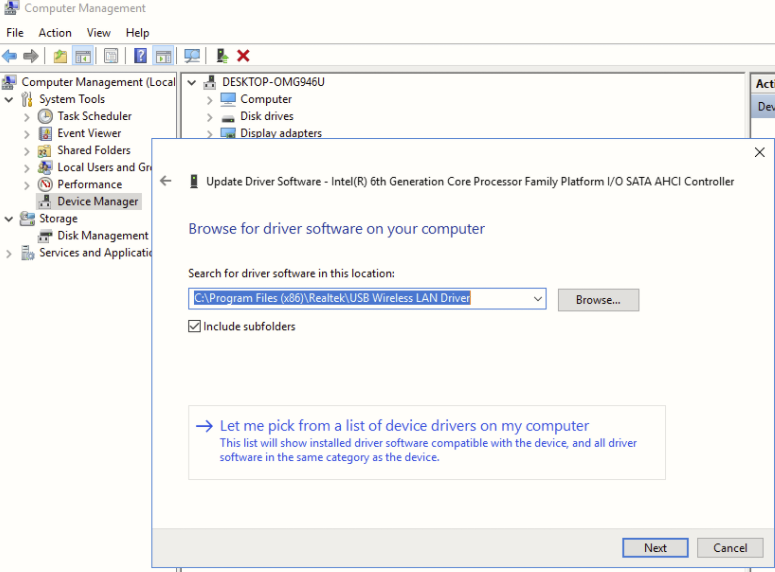Click the Properties toolbar icon
This screenshot has width=775, height=572.
click(111, 56)
